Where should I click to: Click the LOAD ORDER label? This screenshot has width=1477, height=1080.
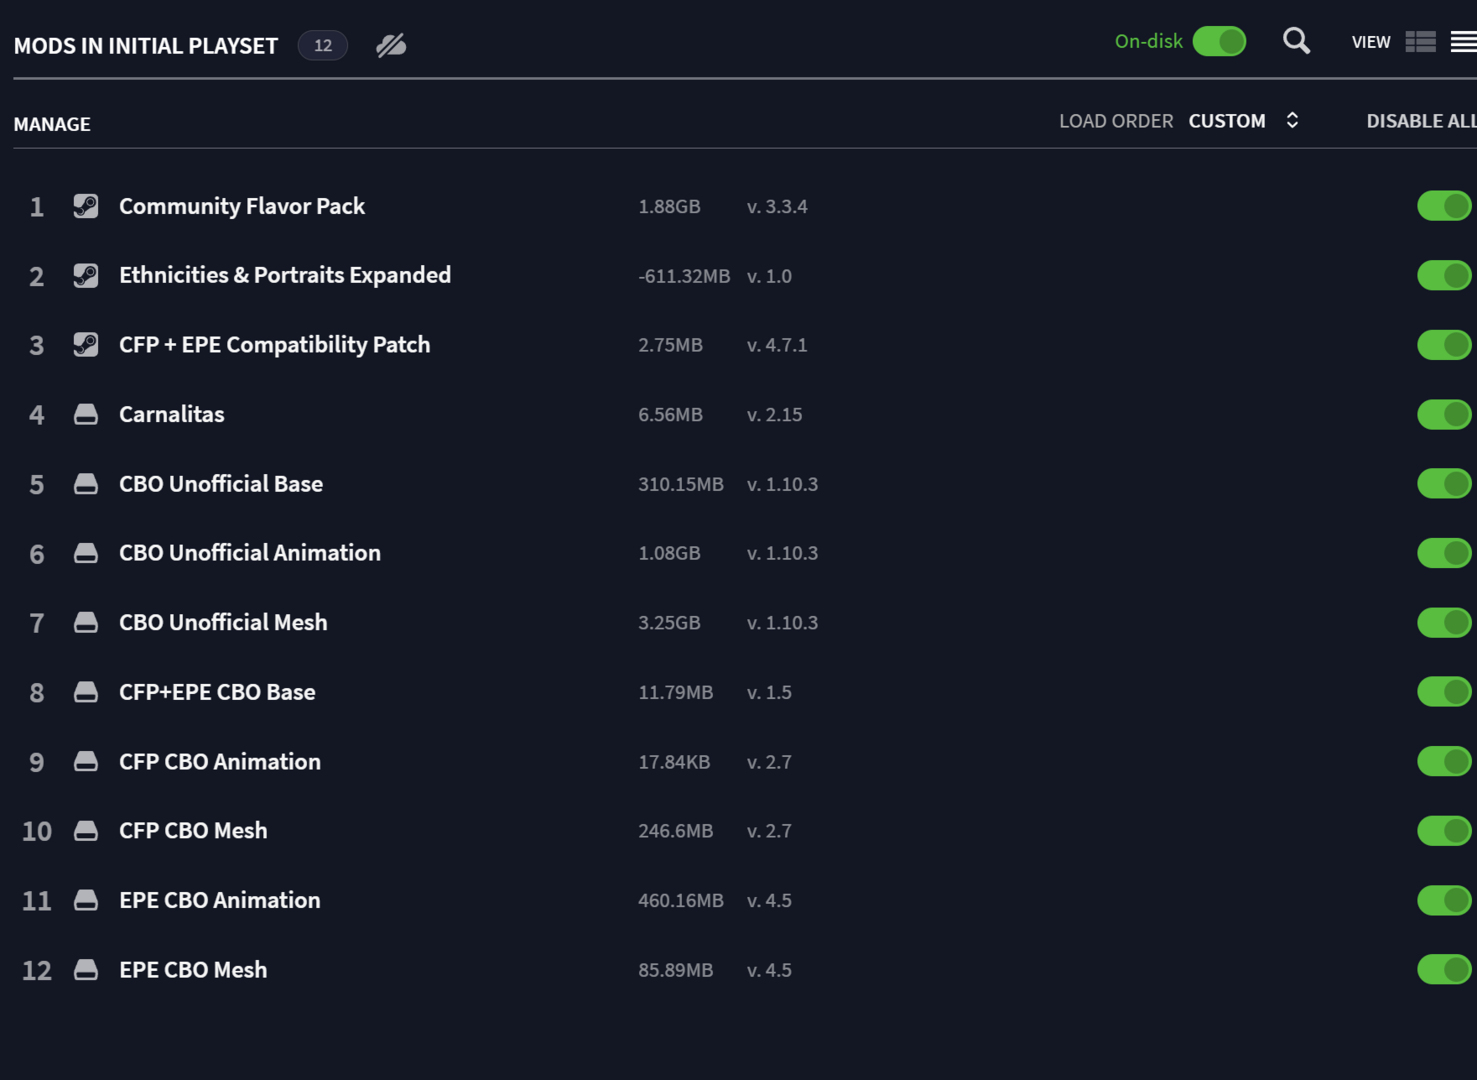pyautogui.click(x=1116, y=121)
